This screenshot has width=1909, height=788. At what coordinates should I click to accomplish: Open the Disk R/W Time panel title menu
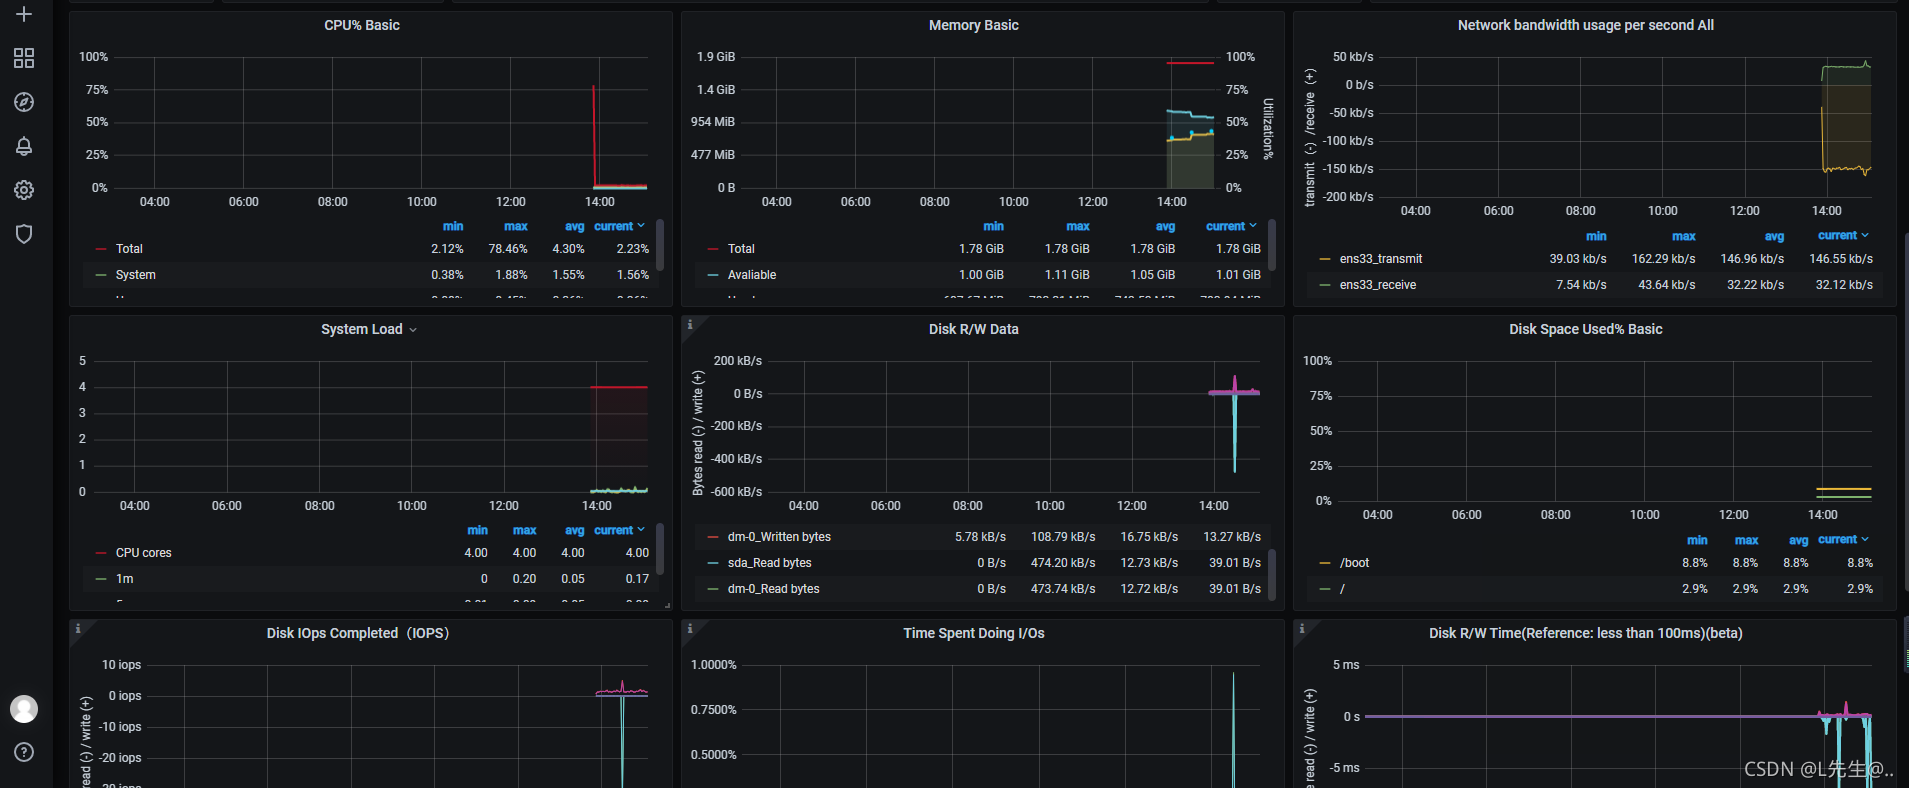[x=1586, y=633]
